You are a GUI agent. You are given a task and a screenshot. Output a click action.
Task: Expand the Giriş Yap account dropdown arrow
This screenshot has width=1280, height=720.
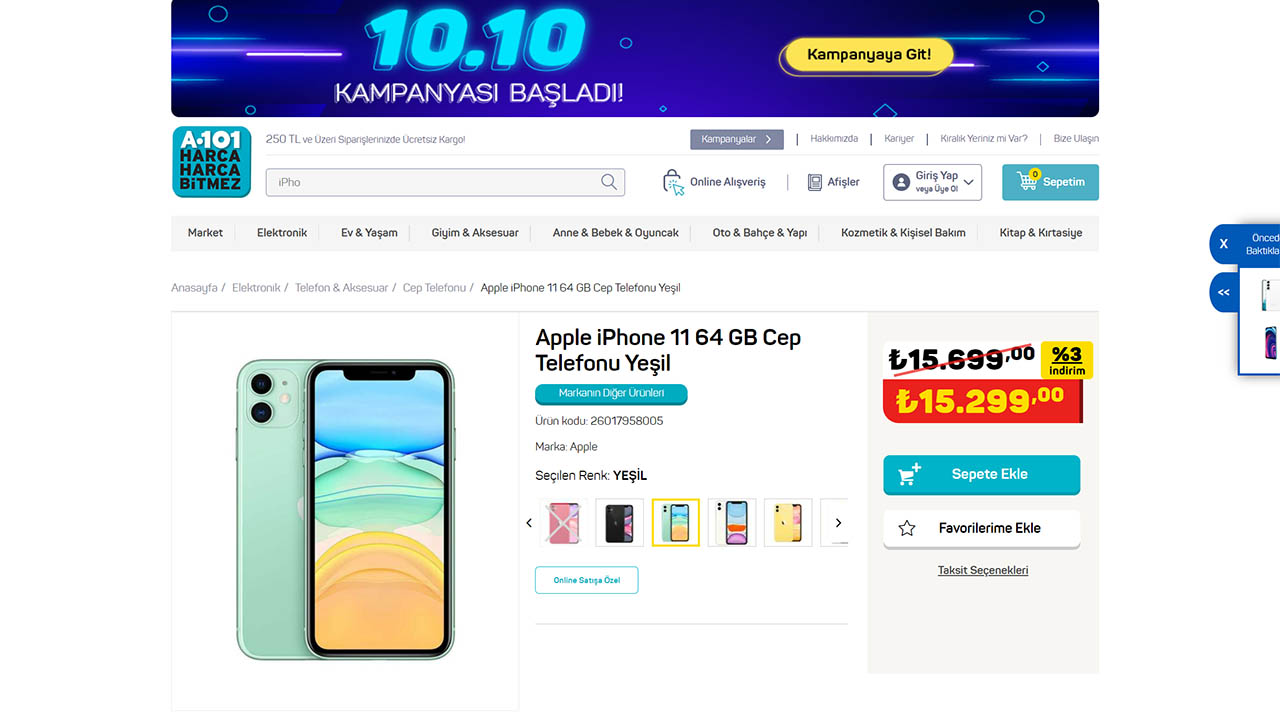[x=967, y=182]
